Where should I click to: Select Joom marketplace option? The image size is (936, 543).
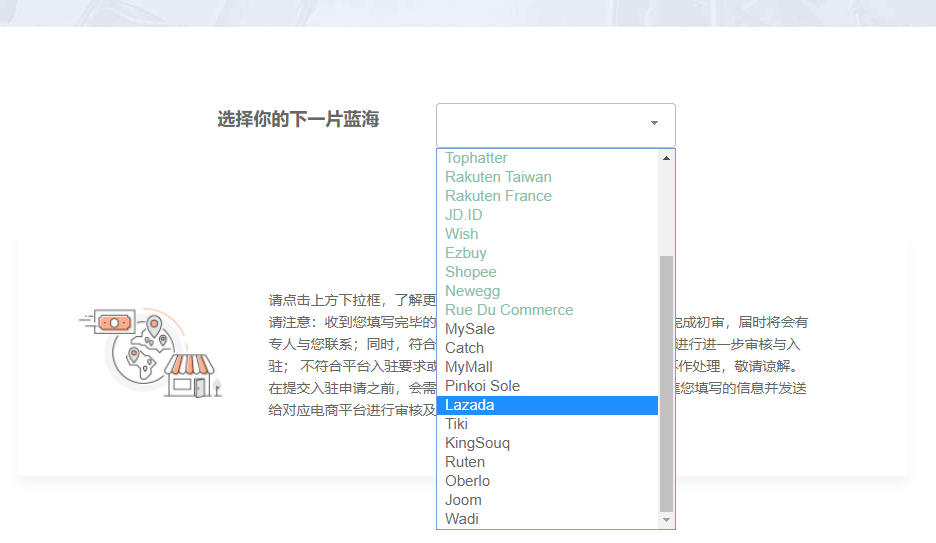(x=547, y=500)
